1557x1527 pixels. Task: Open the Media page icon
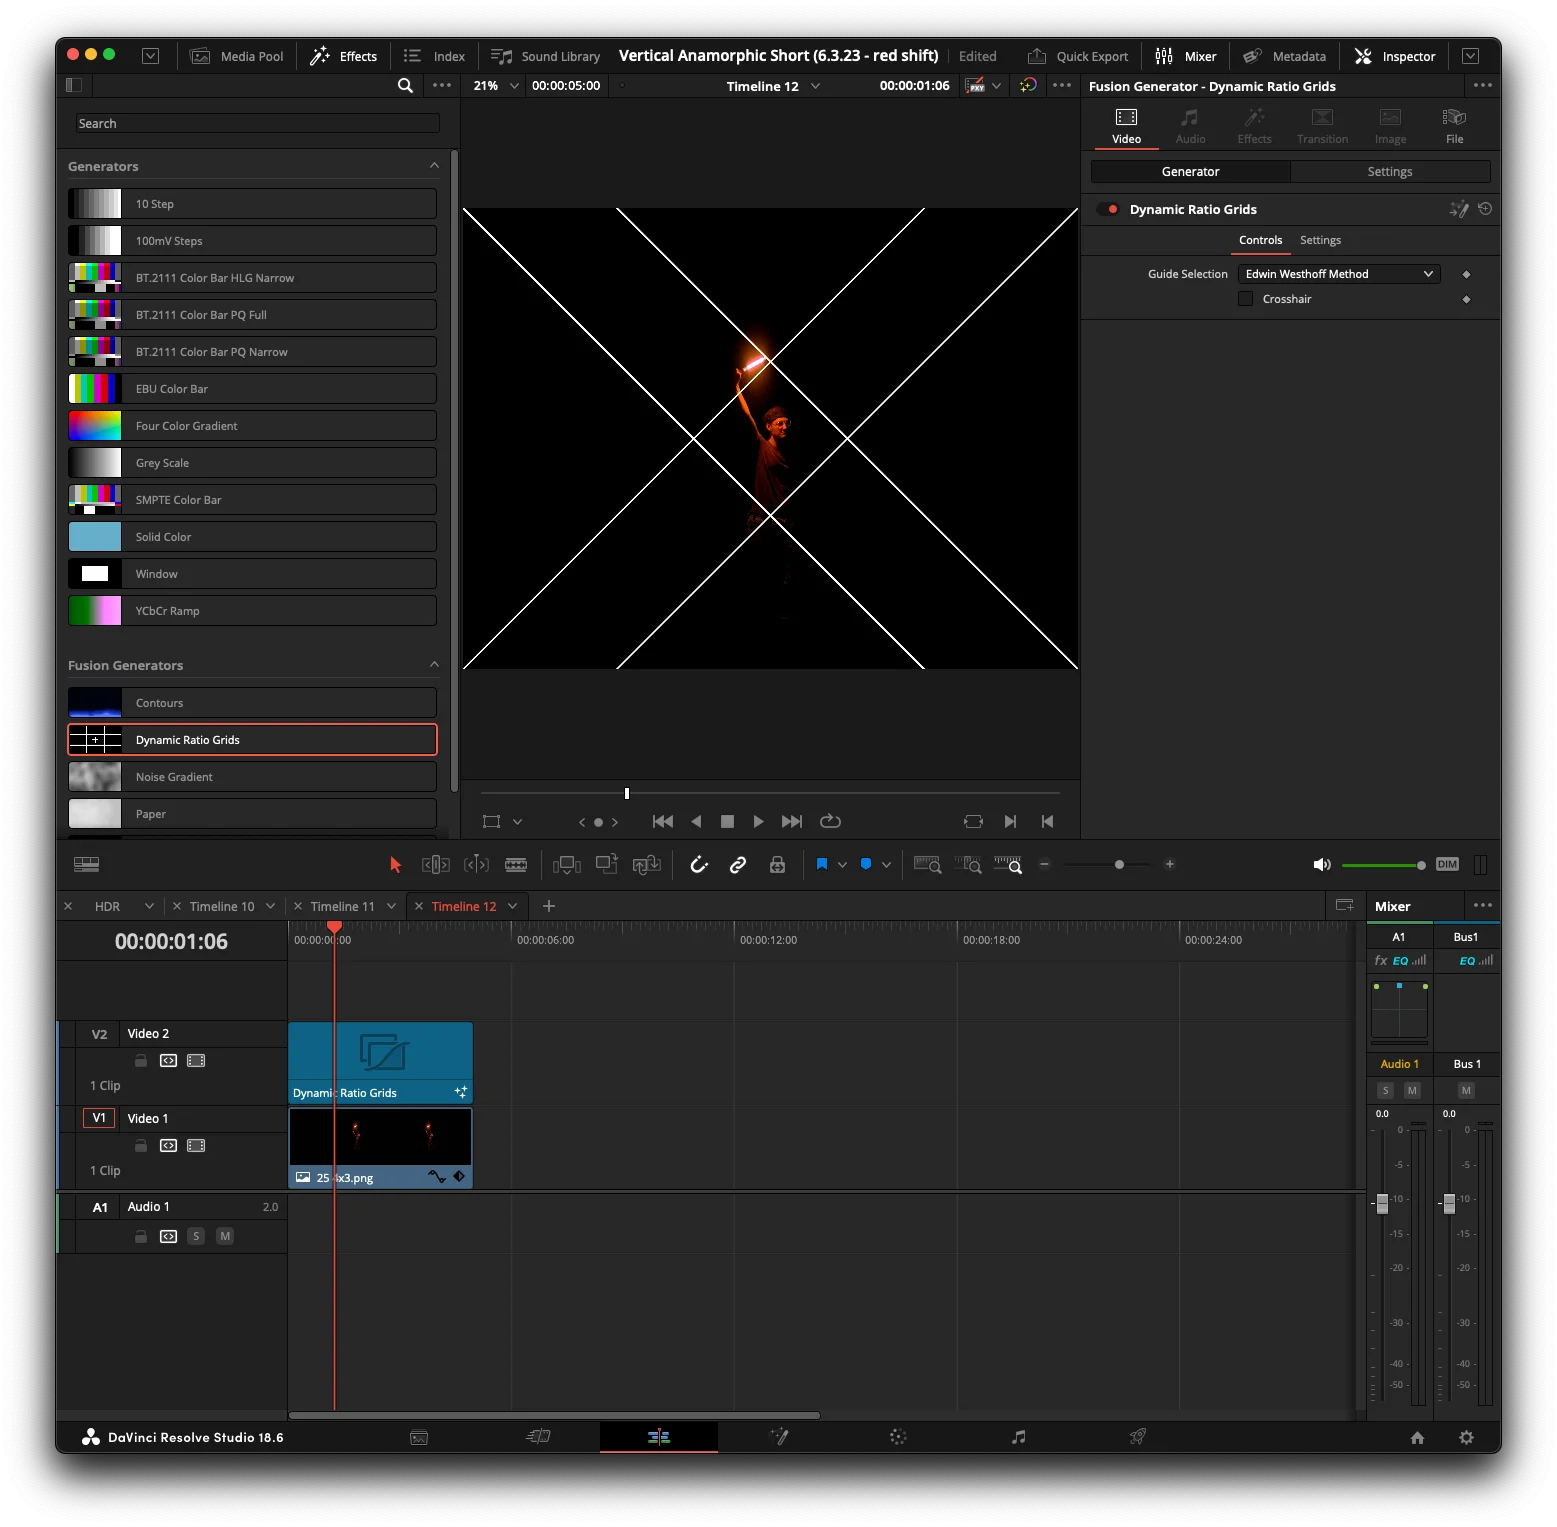click(419, 1438)
